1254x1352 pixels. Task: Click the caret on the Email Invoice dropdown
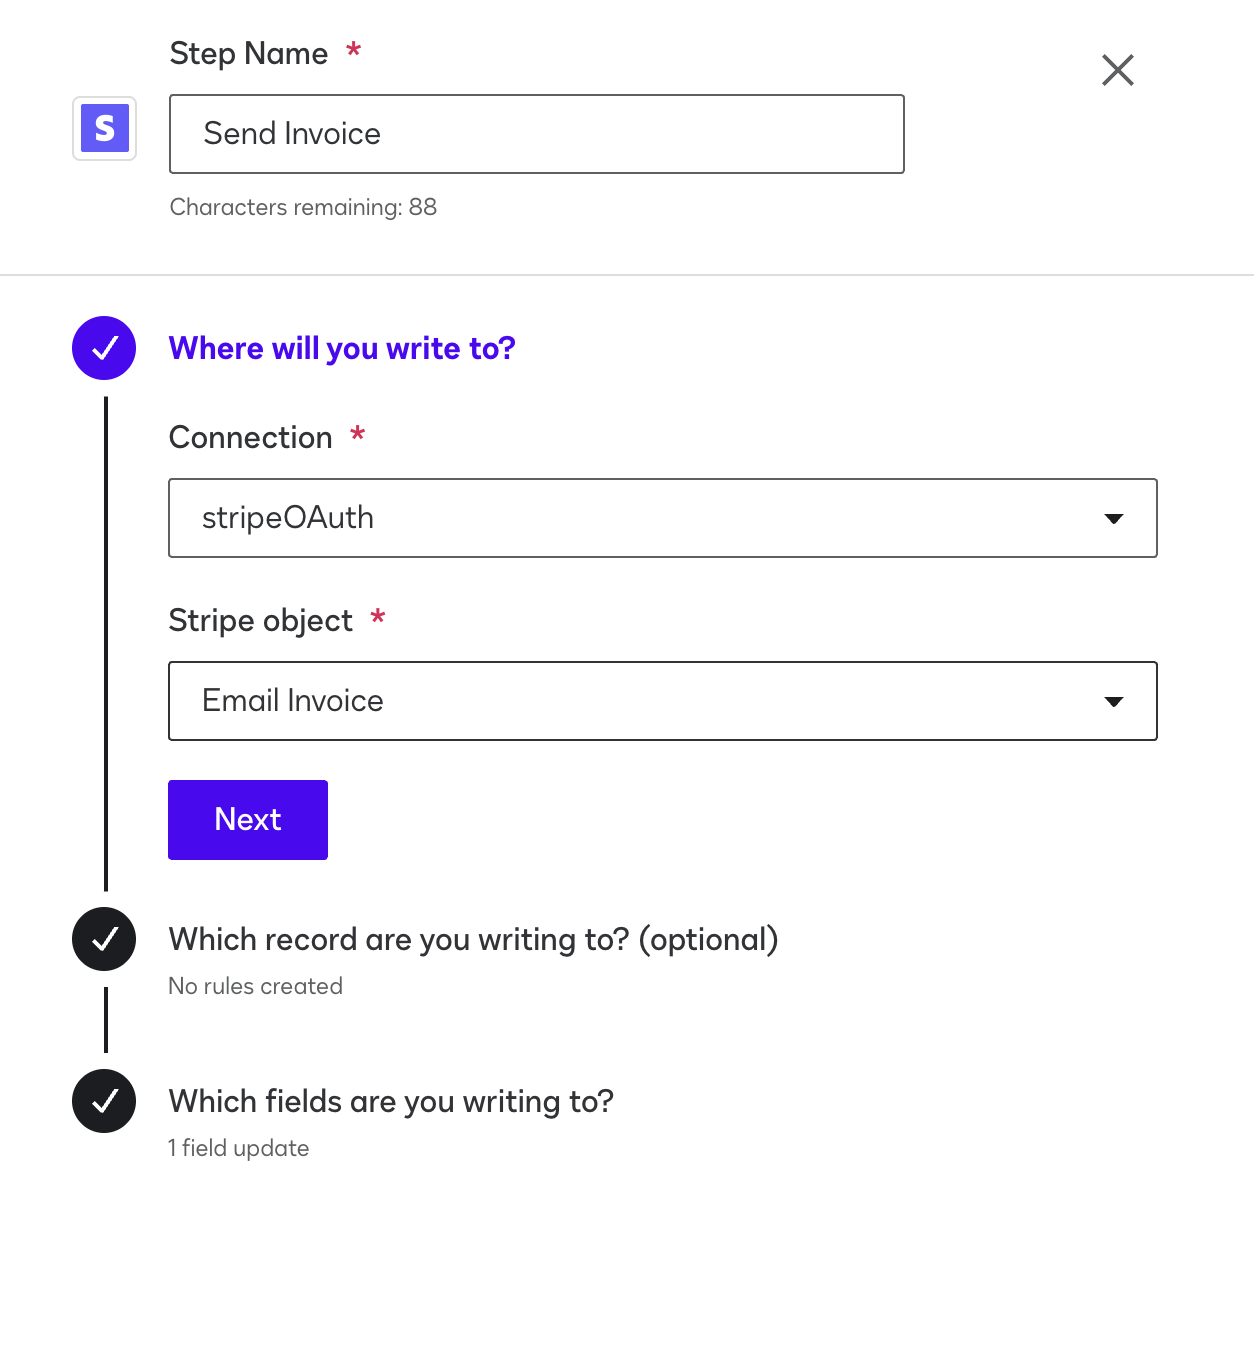pyautogui.click(x=1114, y=701)
